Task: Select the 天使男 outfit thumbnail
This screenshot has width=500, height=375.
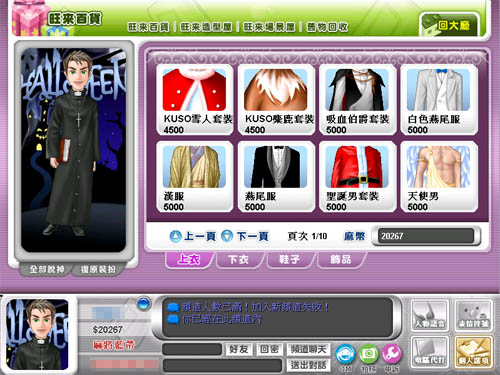Action: pyautogui.click(x=439, y=177)
